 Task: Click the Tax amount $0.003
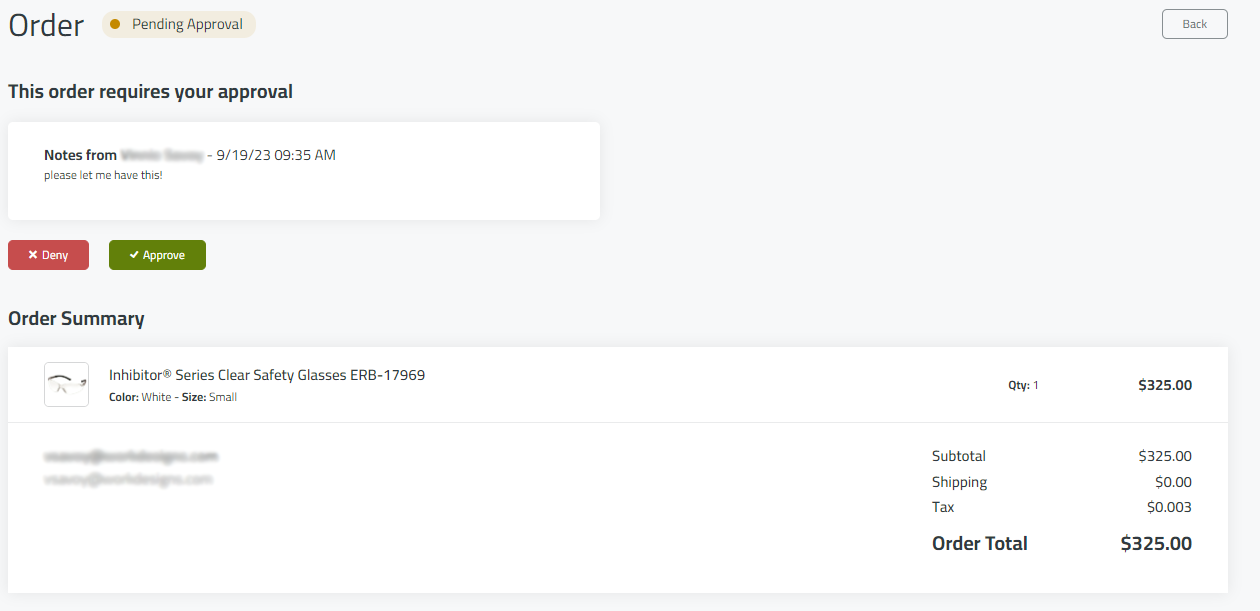pos(1168,507)
